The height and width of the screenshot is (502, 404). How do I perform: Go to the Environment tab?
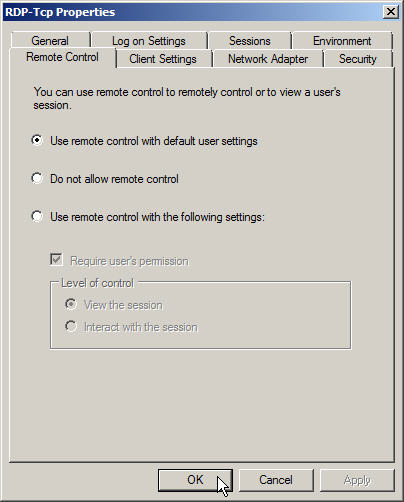click(x=342, y=41)
